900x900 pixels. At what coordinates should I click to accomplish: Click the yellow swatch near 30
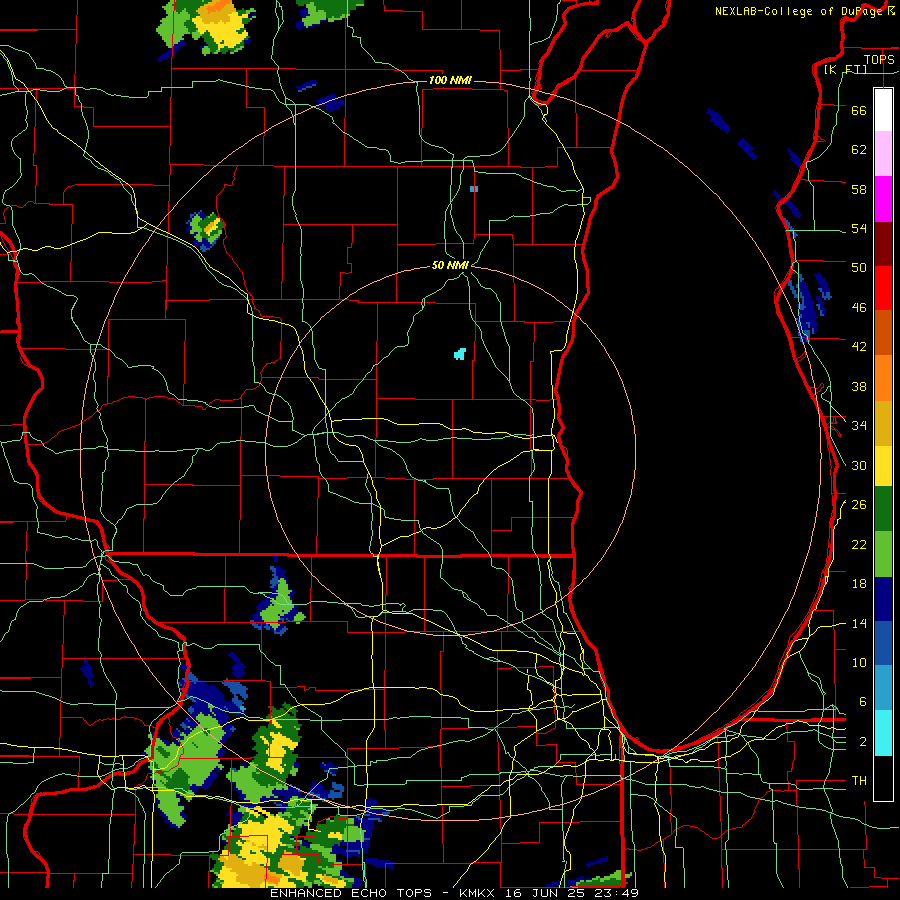[x=883, y=465]
